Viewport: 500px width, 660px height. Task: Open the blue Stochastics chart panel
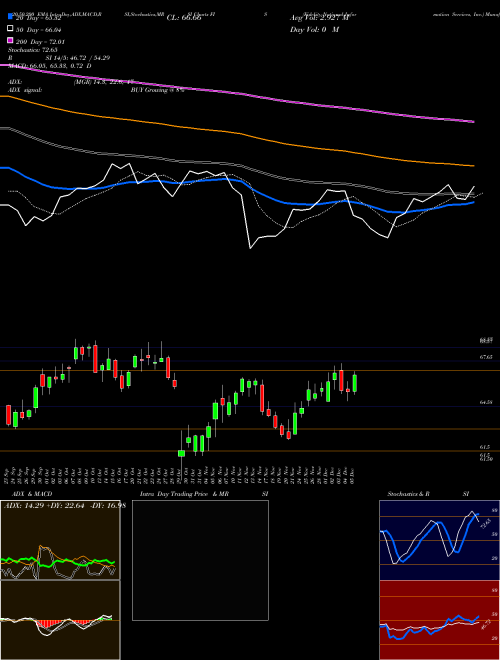[440, 540]
